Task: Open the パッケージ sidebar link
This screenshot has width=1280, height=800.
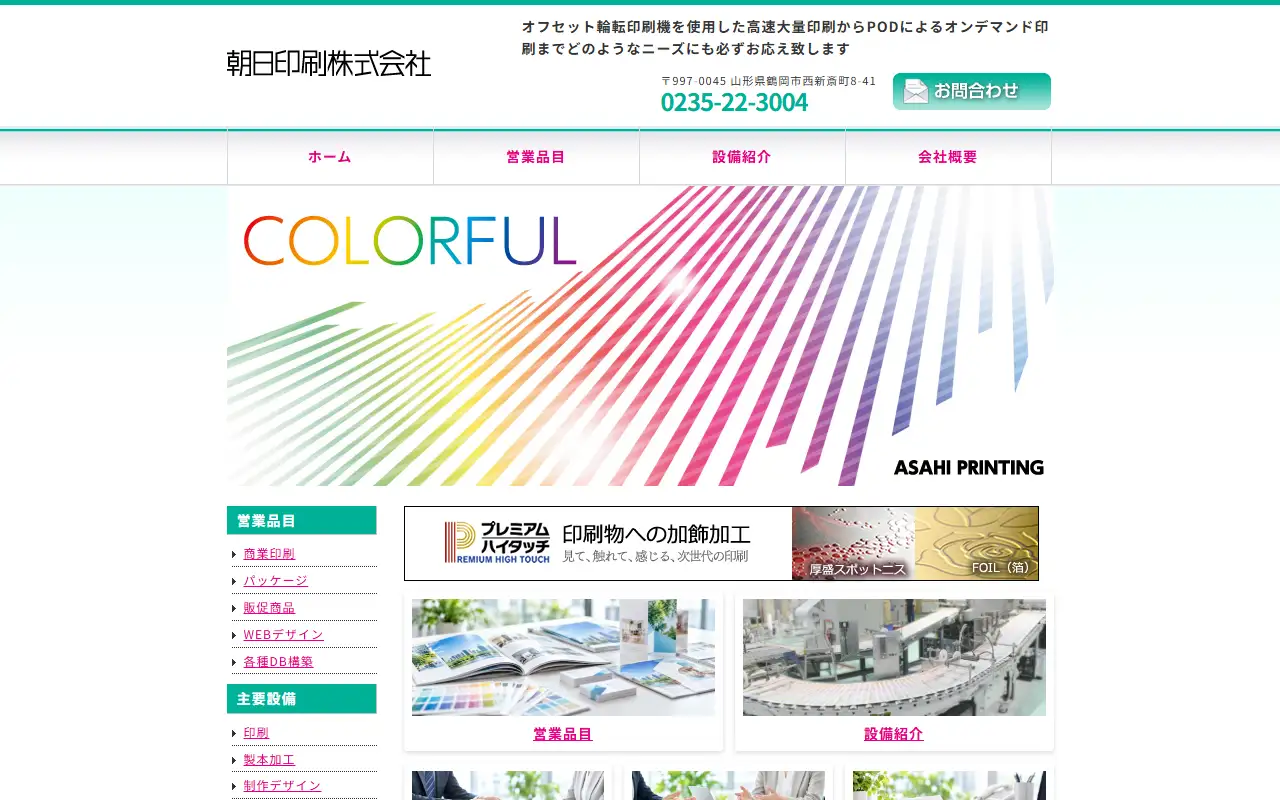Action: pyautogui.click(x=275, y=581)
